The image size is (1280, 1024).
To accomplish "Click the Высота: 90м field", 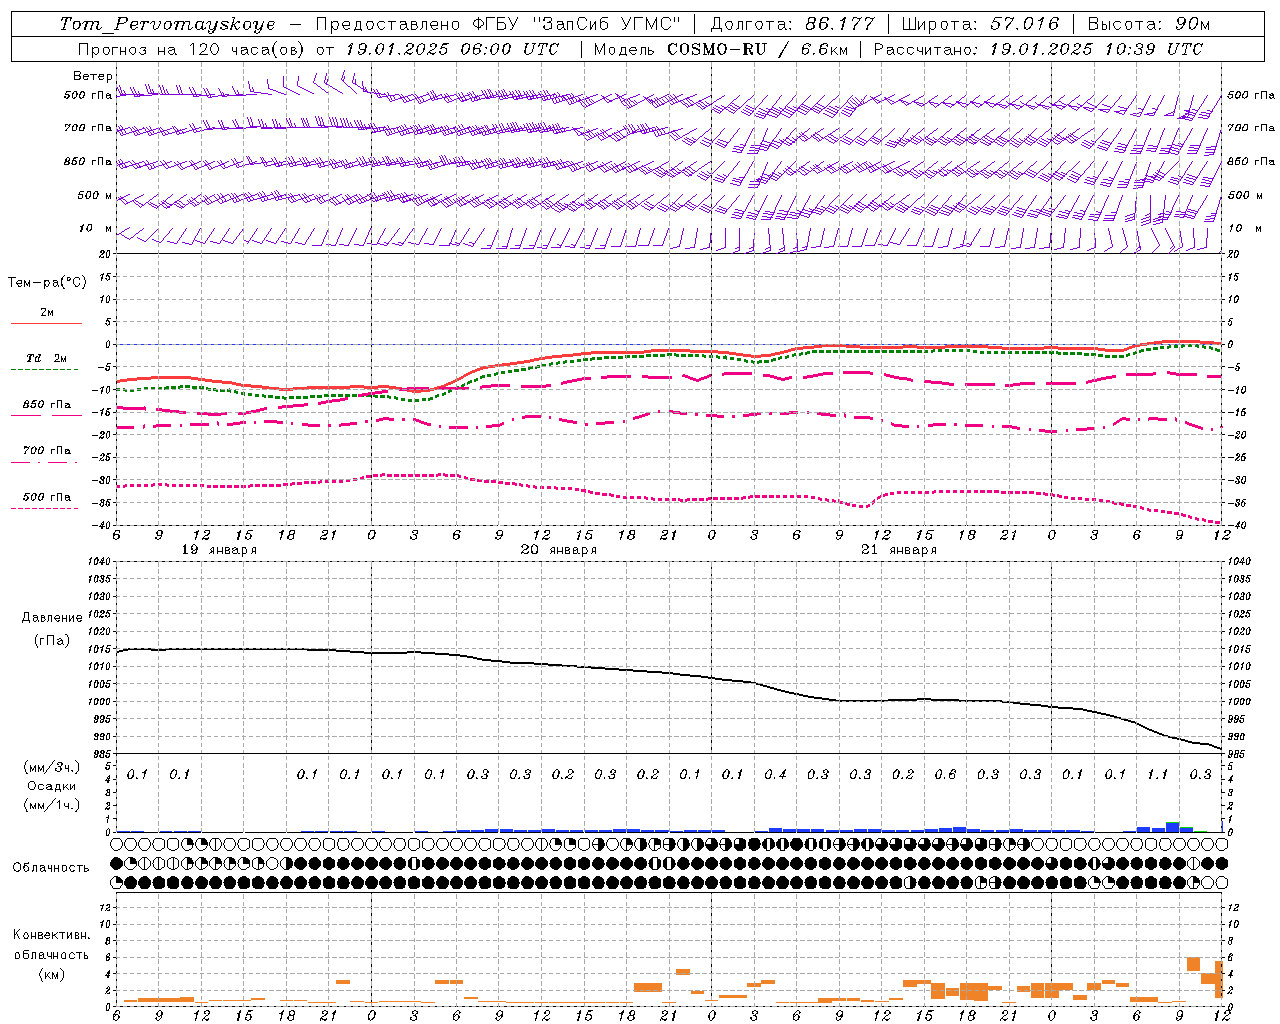I will (x=1148, y=24).
